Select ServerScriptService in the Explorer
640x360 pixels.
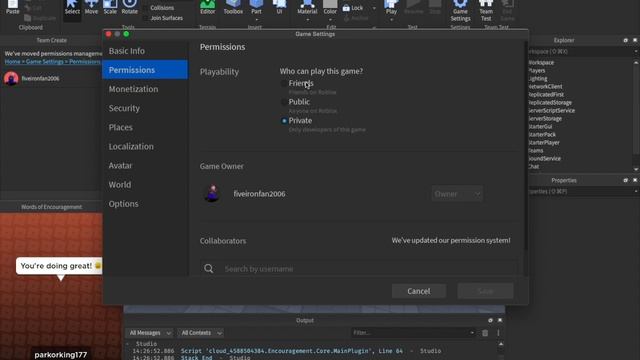pos(551,111)
